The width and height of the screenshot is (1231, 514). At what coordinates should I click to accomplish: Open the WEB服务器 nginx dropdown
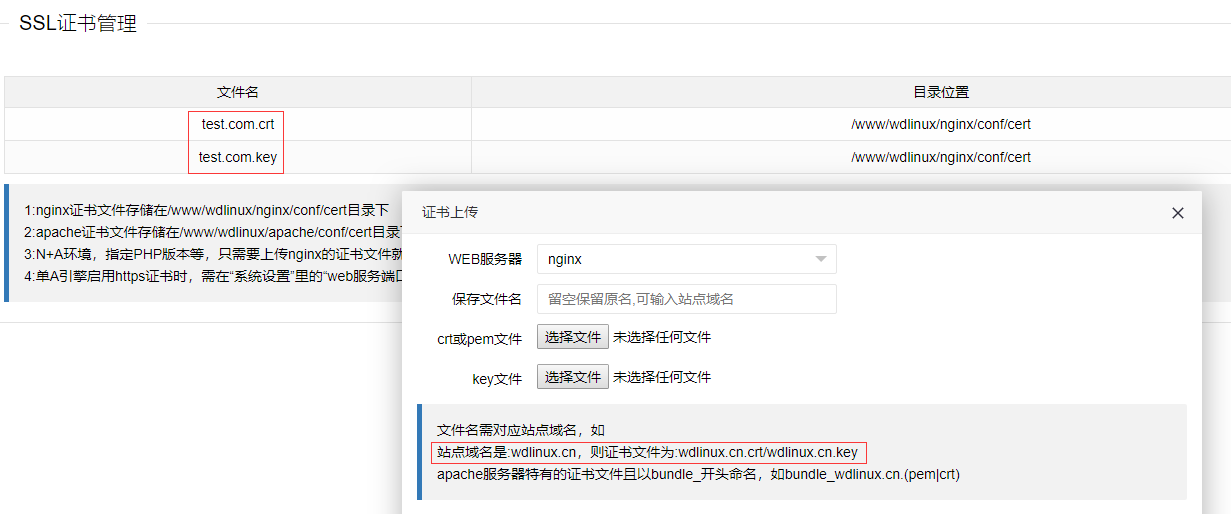coord(686,259)
